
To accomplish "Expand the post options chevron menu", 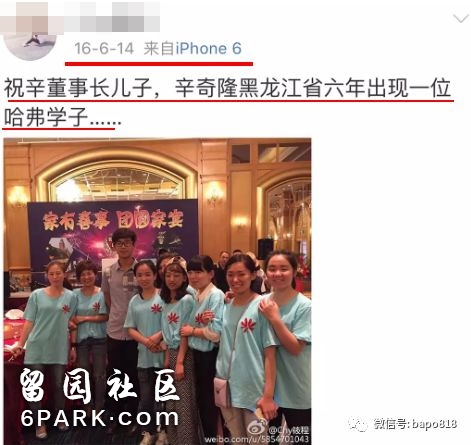I will 461,18.
